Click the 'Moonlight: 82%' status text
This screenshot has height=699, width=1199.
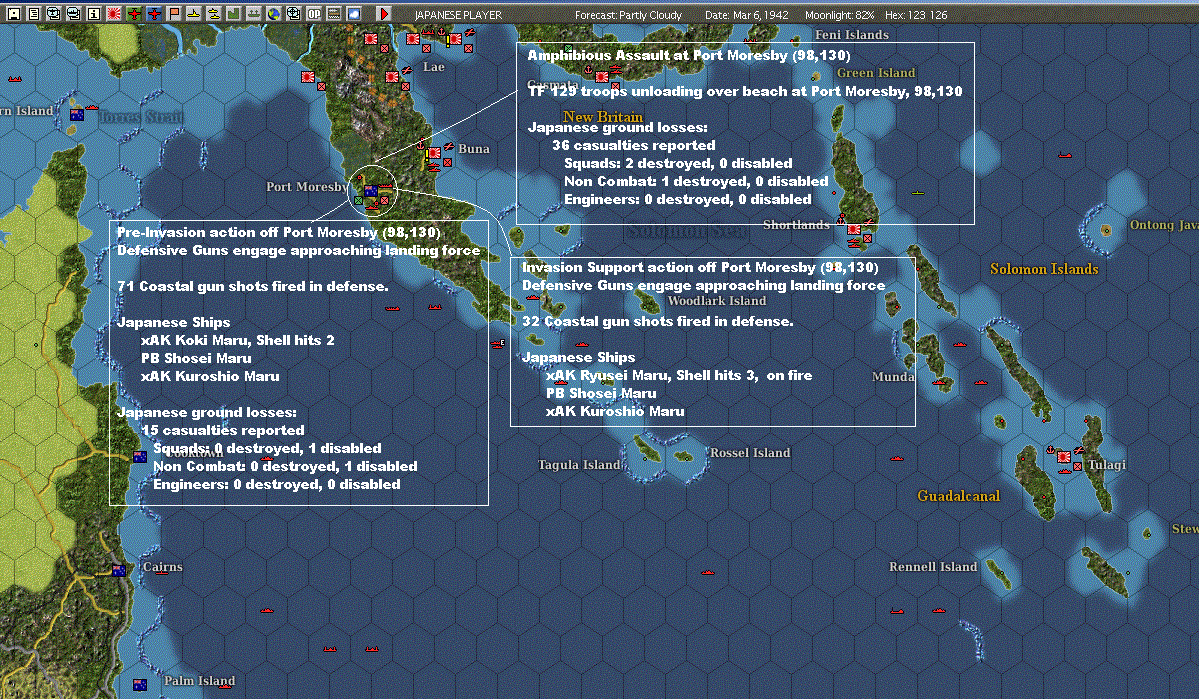(x=840, y=15)
